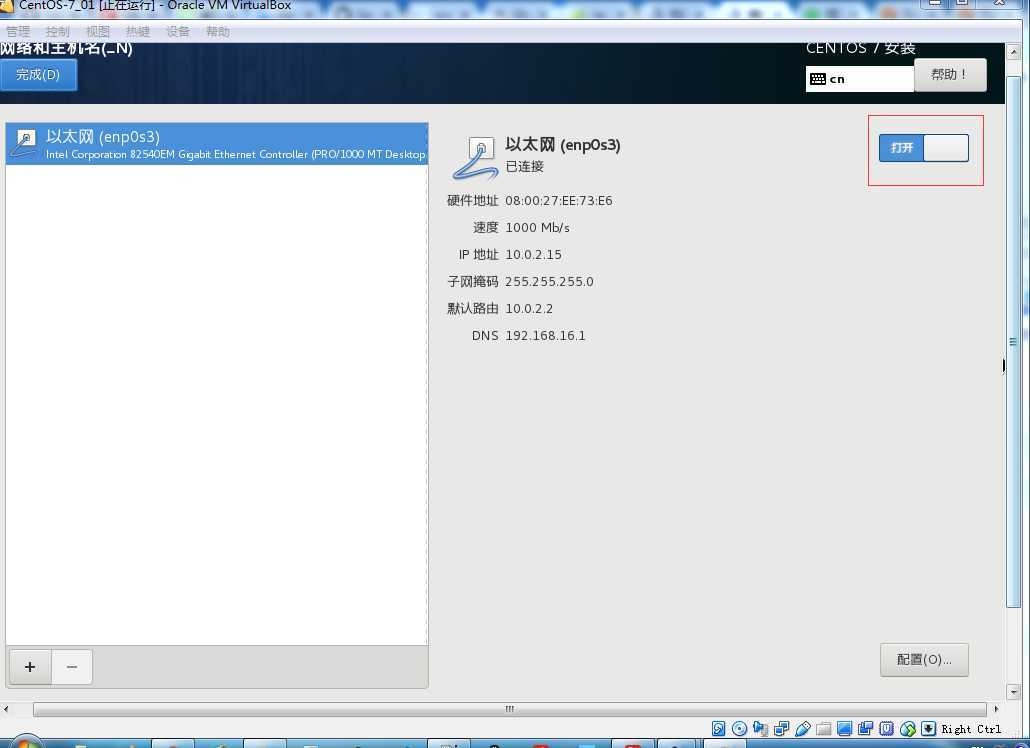Click the speed value 1000 Mb/s
Viewport: 1030px width, 748px height.
pos(537,228)
